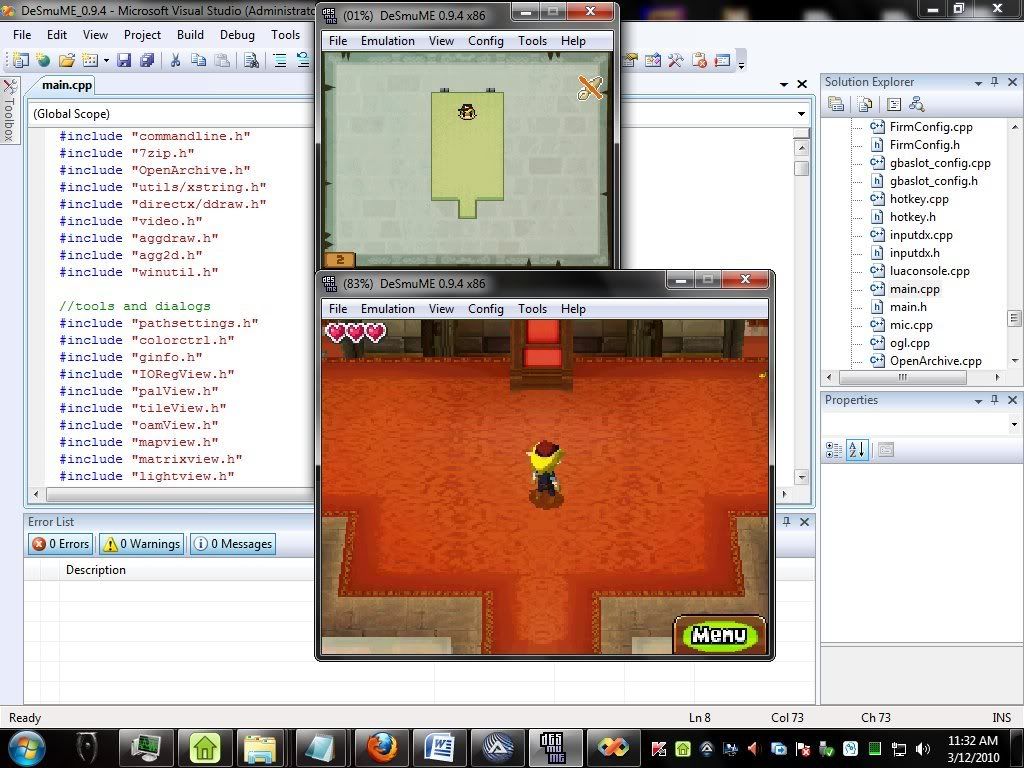1024x768 pixels.
Task: Click the green Menu button in game
Action: (x=719, y=635)
